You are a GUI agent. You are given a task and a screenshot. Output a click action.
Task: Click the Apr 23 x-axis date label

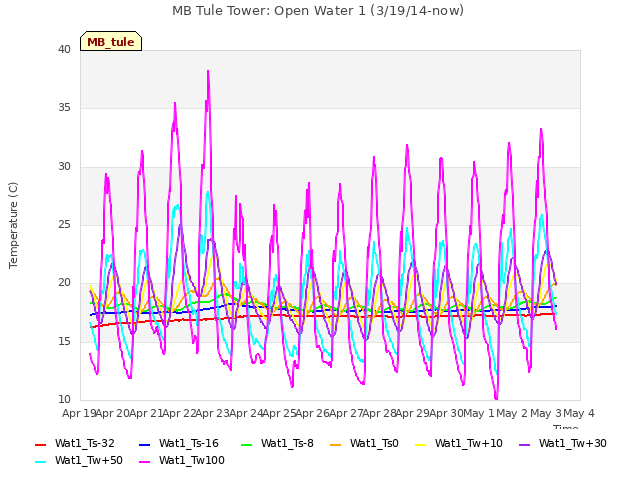point(212,413)
